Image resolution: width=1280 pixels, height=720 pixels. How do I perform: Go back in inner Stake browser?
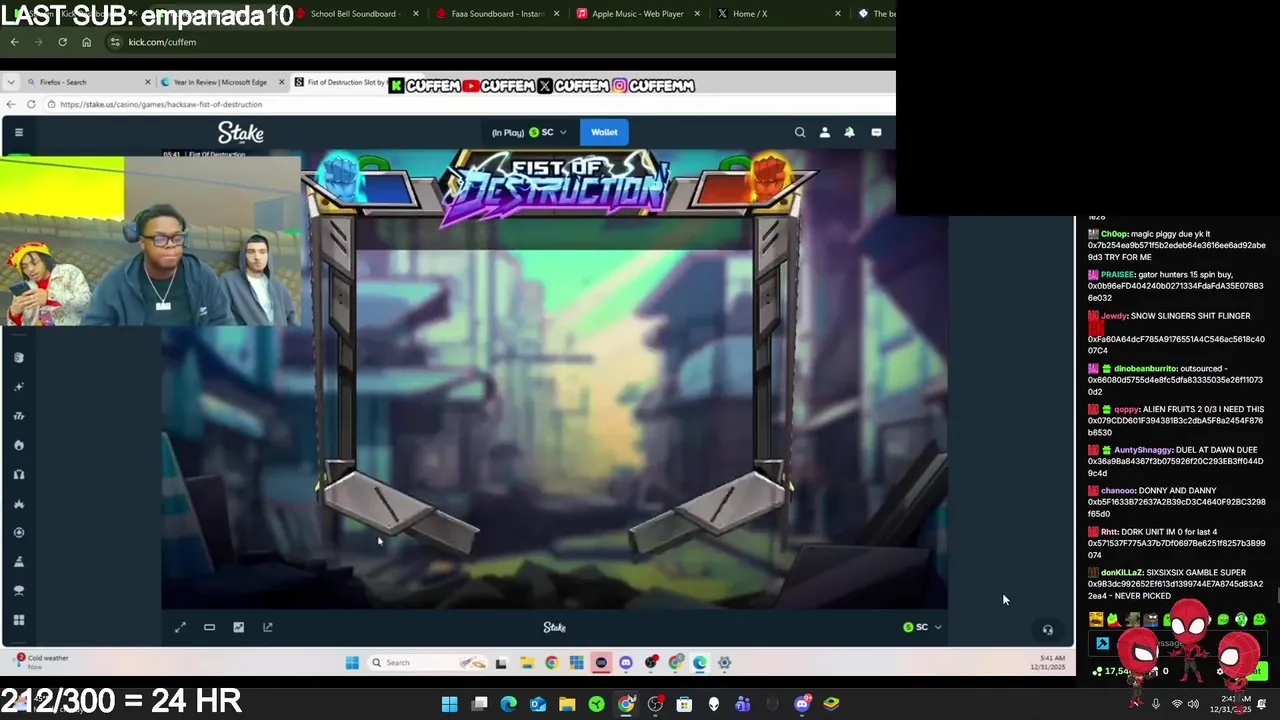click(x=10, y=104)
